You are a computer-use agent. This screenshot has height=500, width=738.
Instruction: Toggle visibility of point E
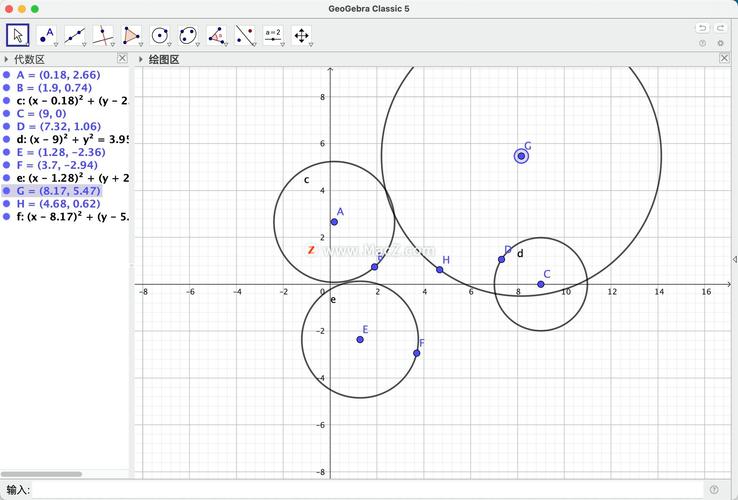7,152
